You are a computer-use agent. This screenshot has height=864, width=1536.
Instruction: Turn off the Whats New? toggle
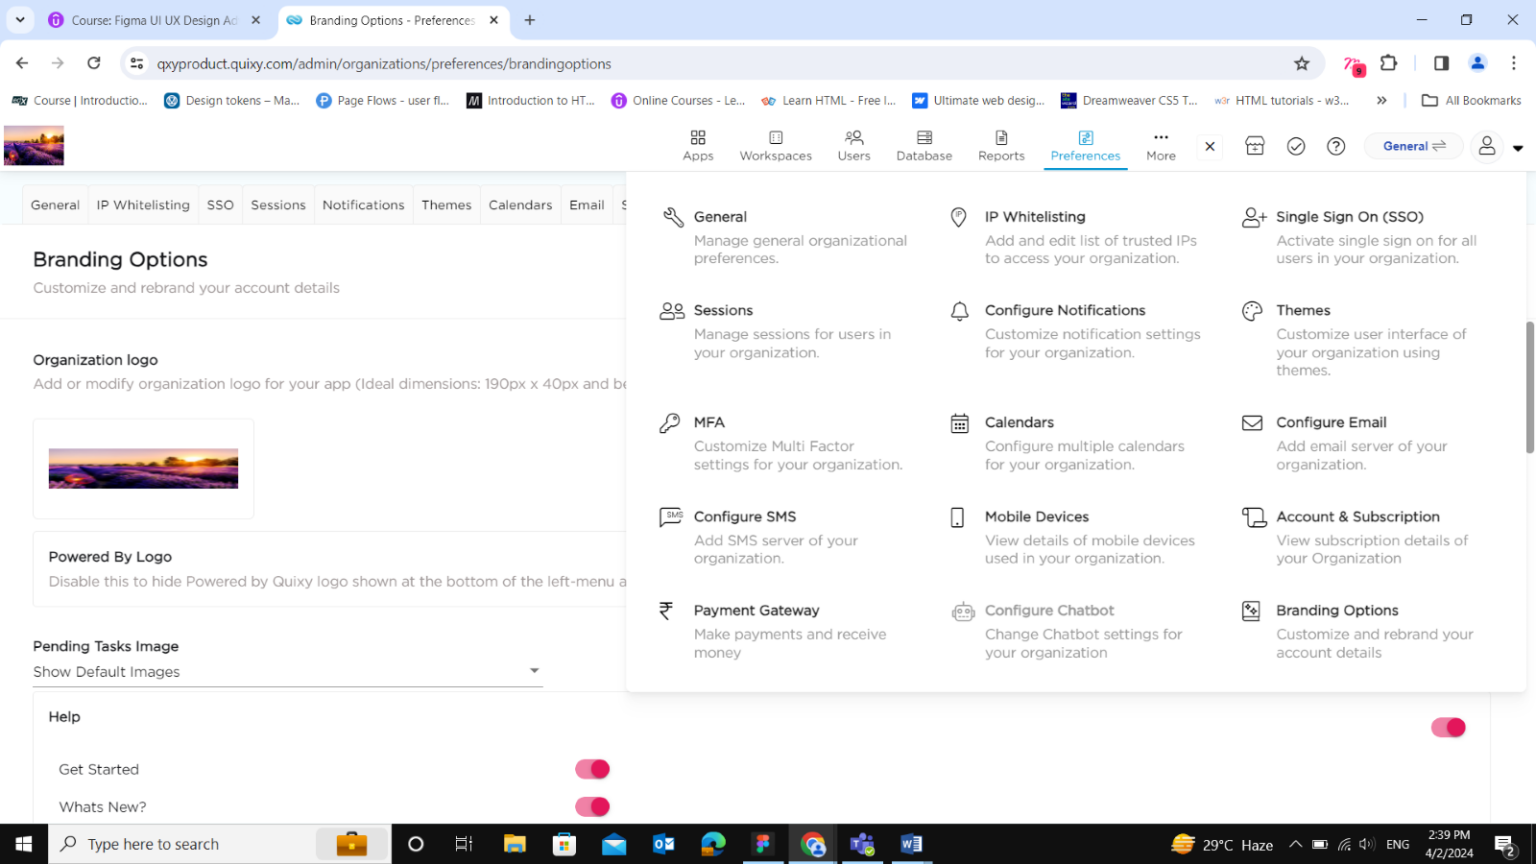point(592,807)
